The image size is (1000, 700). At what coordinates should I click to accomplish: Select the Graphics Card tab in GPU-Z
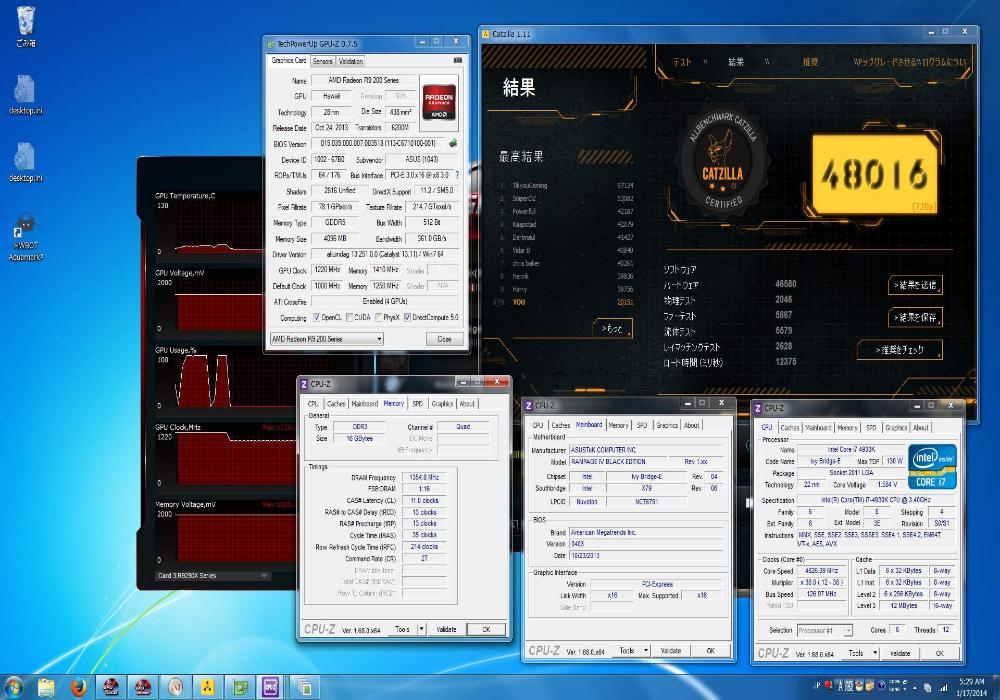pos(289,61)
